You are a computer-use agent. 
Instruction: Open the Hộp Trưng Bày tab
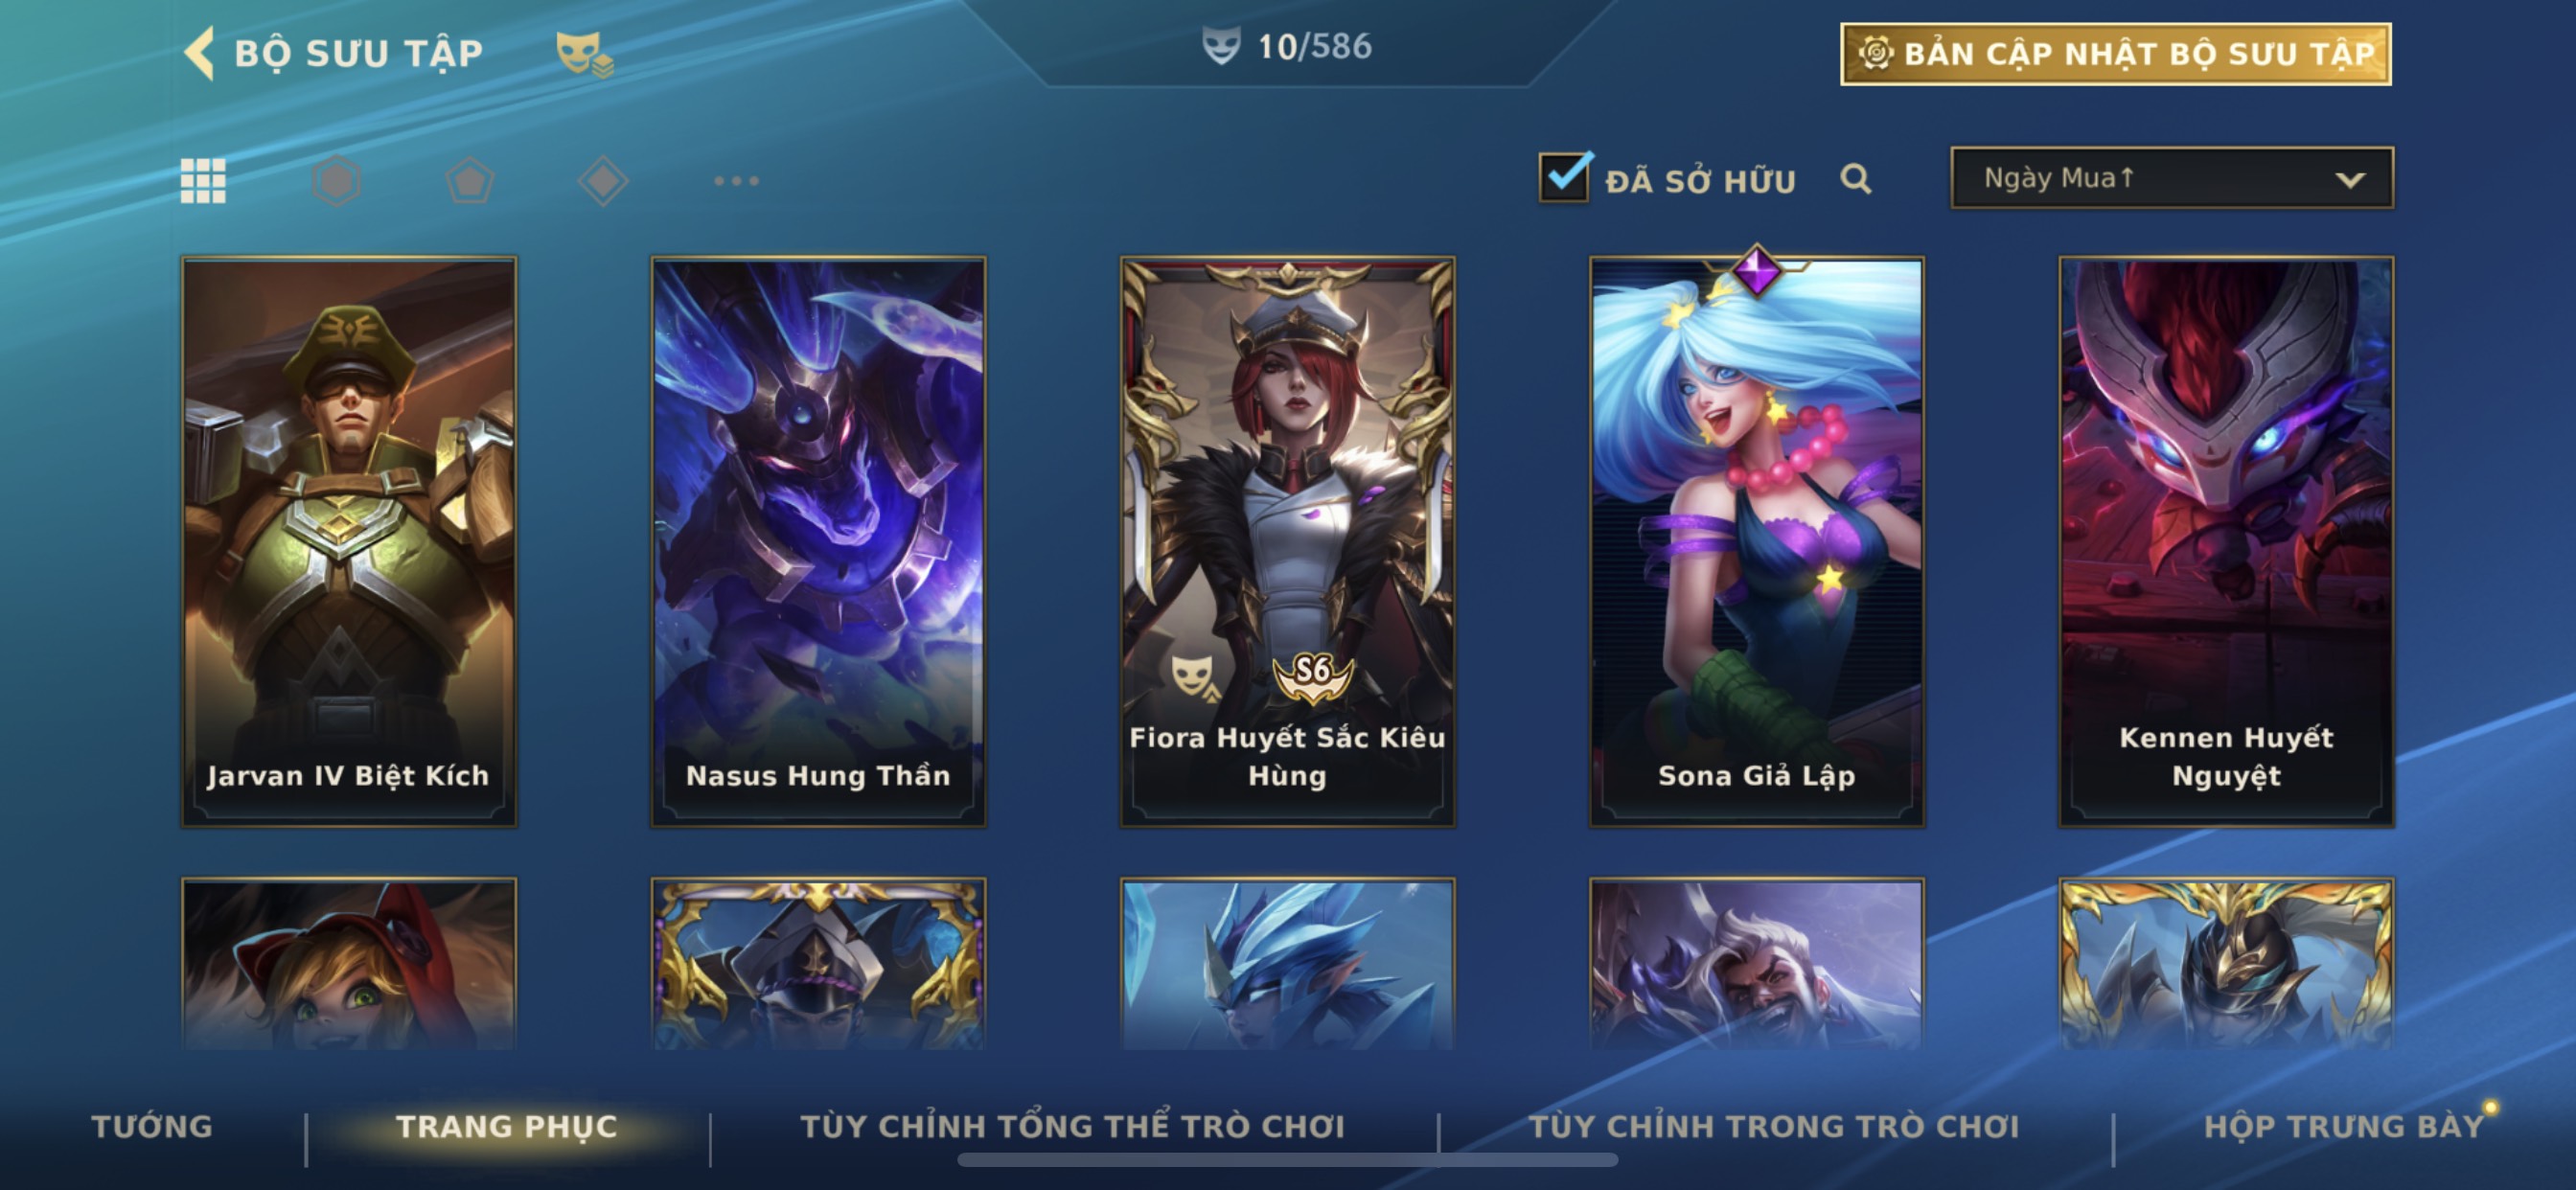(2344, 1126)
